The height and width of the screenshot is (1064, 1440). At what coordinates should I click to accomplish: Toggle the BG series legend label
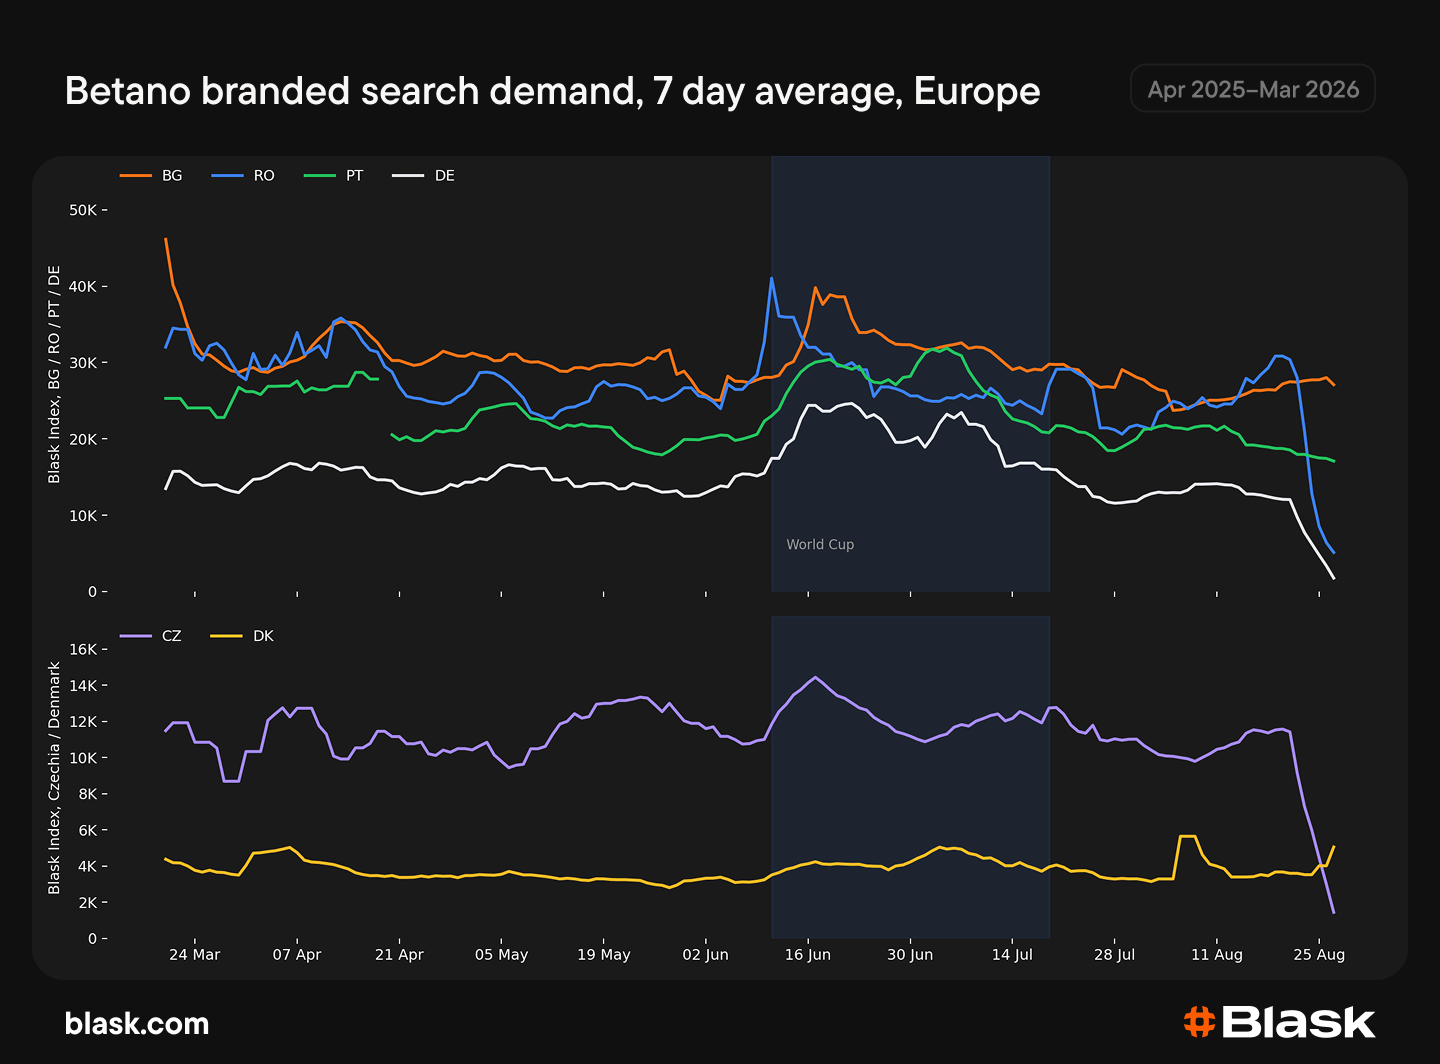tap(172, 176)
